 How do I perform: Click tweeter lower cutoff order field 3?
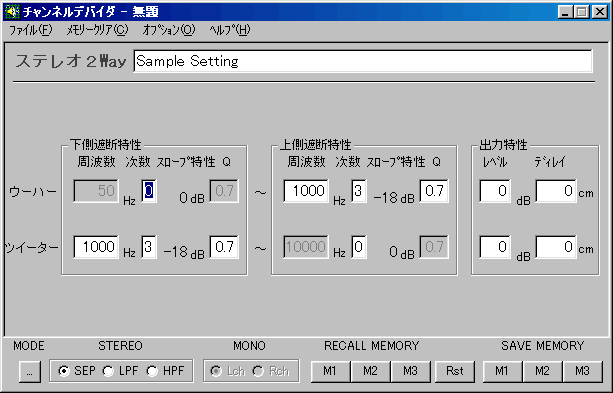tap(149, 247)
